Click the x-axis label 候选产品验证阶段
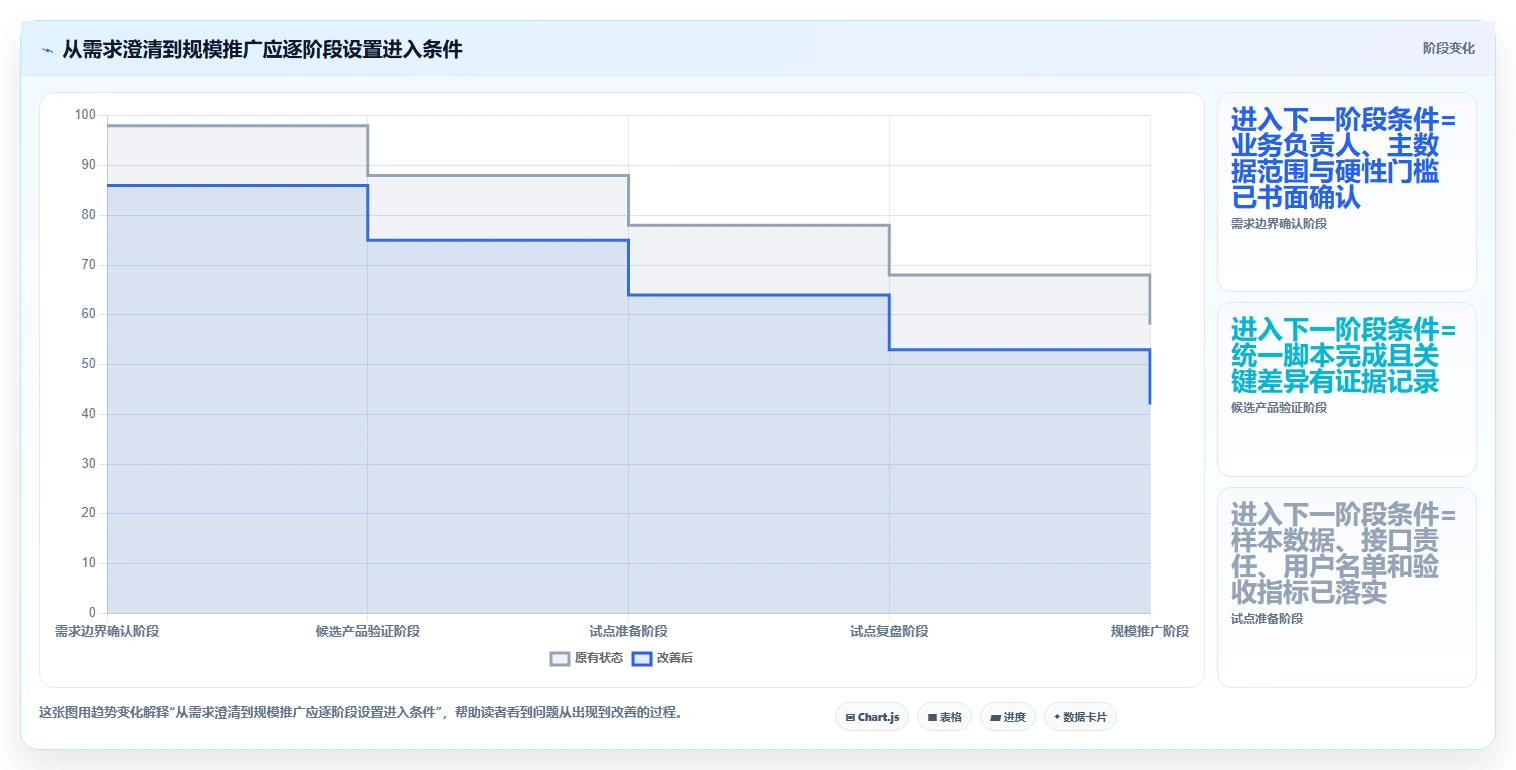The height and width of the screenshot is (770, 1516). tap(368, 631)
